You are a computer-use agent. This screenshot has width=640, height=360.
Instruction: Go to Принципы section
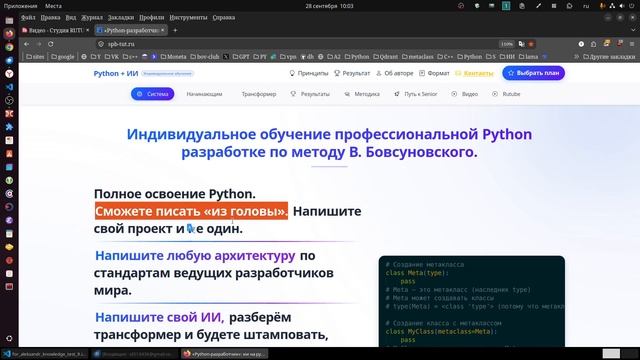(309, 73)
